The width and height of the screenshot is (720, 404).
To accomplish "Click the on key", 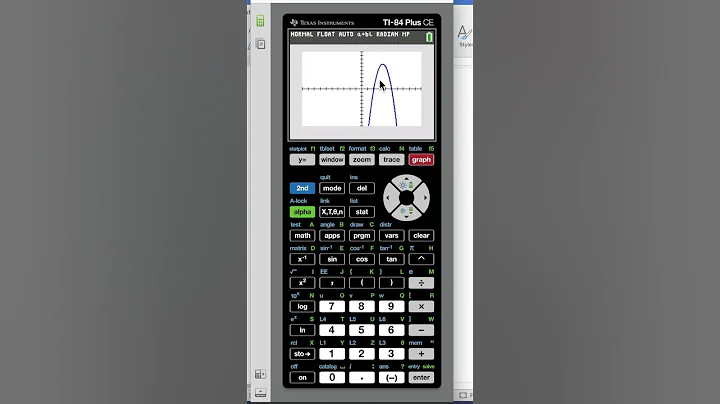I will click(x=302, y=378).
